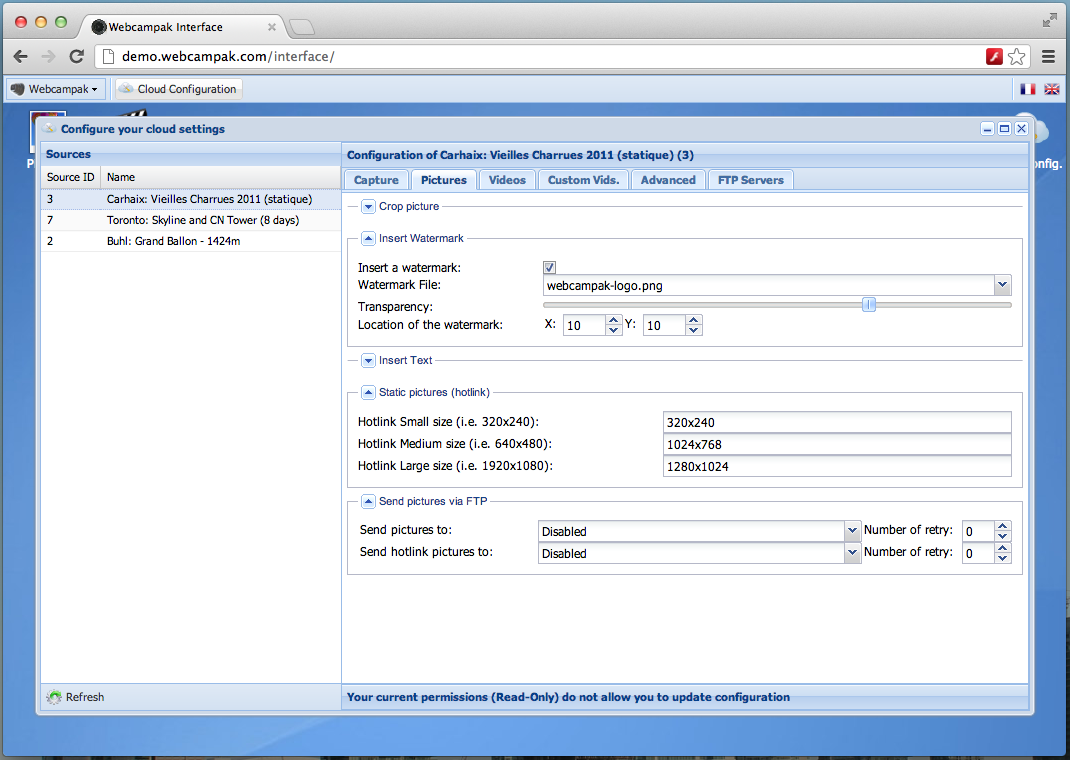Image resolution: width=1070 pixels, height=760 pixels.
Task: Click the Cloud Configuration button
Action: point(178,89)
